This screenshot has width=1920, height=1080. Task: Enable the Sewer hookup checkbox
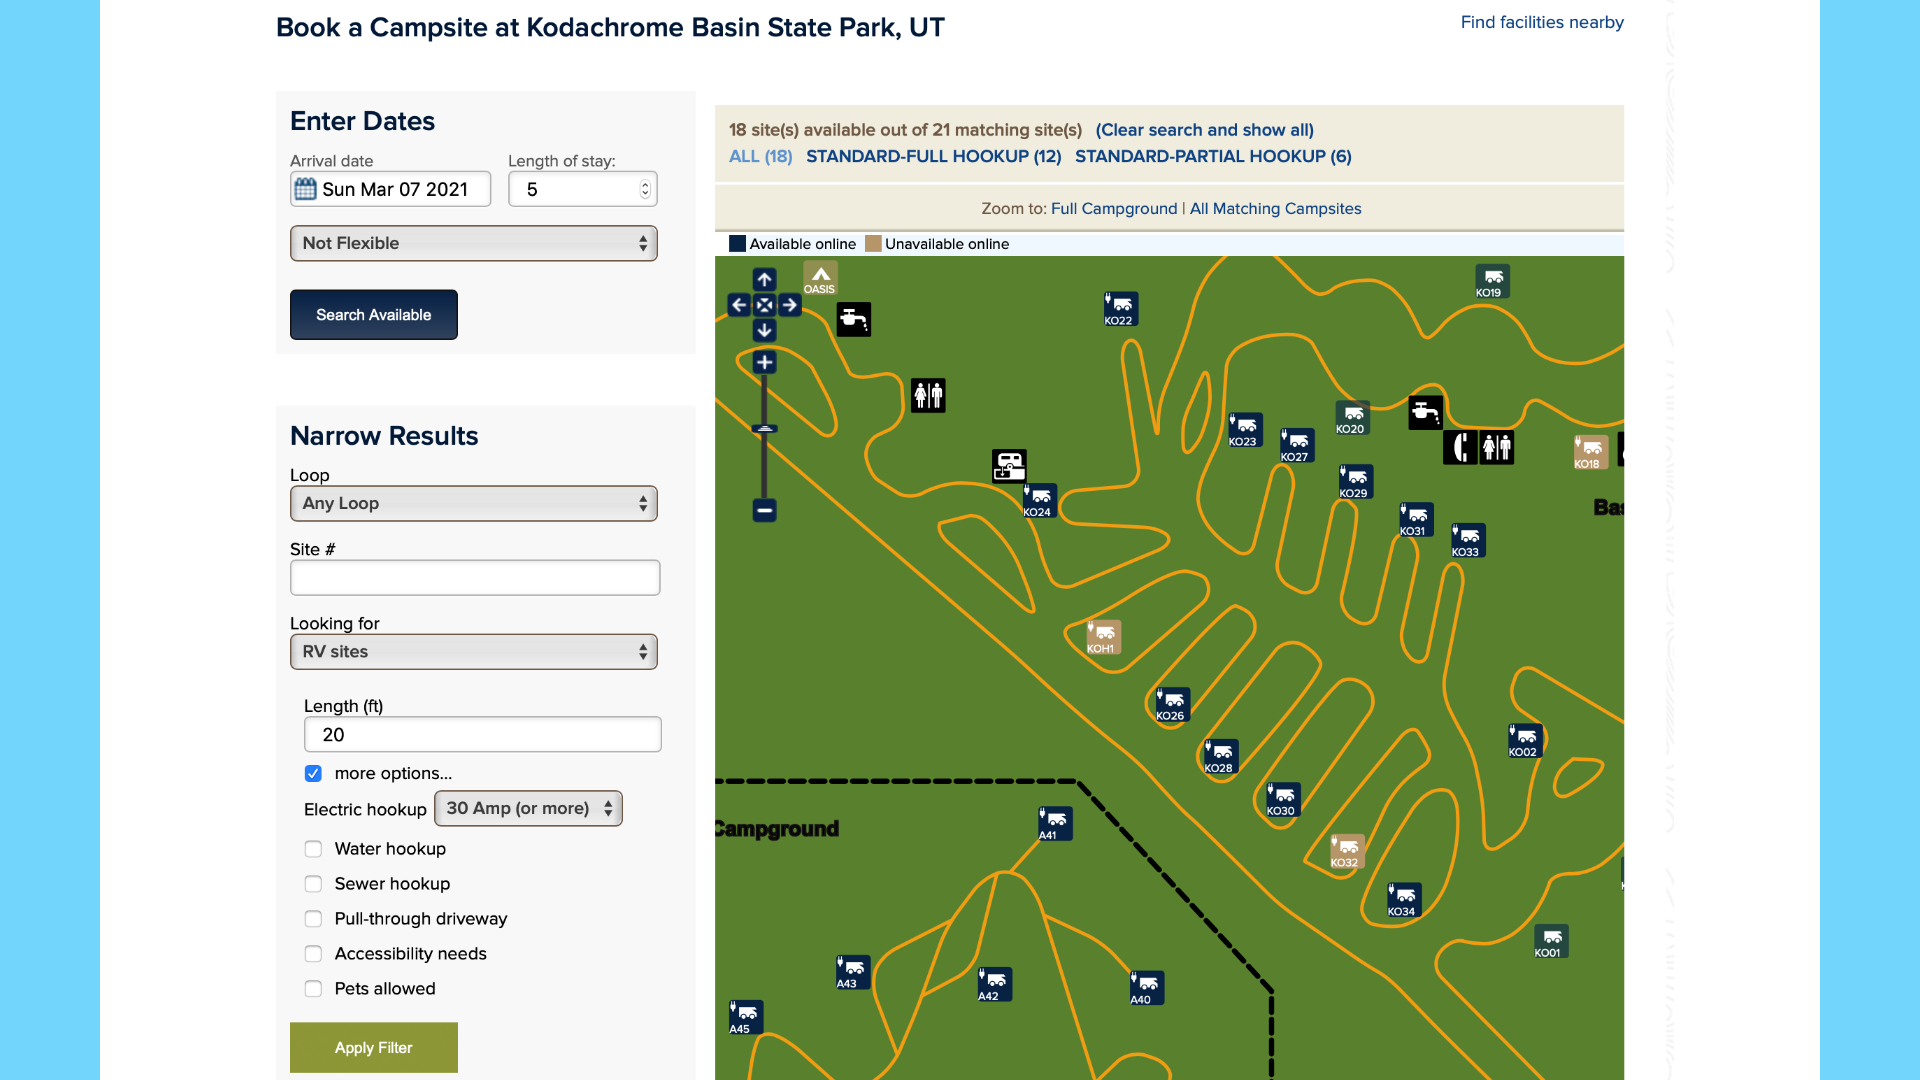coord(313,884)
